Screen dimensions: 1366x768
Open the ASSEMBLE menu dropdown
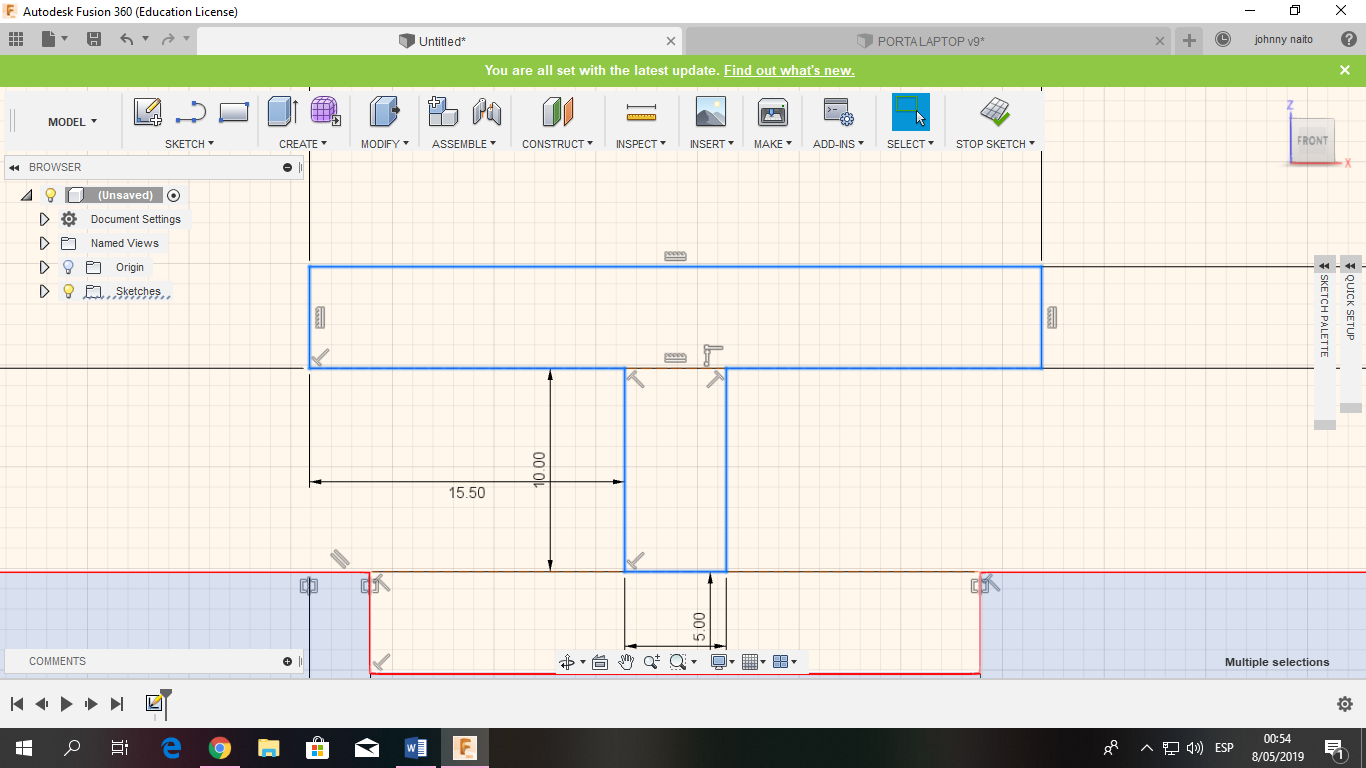465,144
